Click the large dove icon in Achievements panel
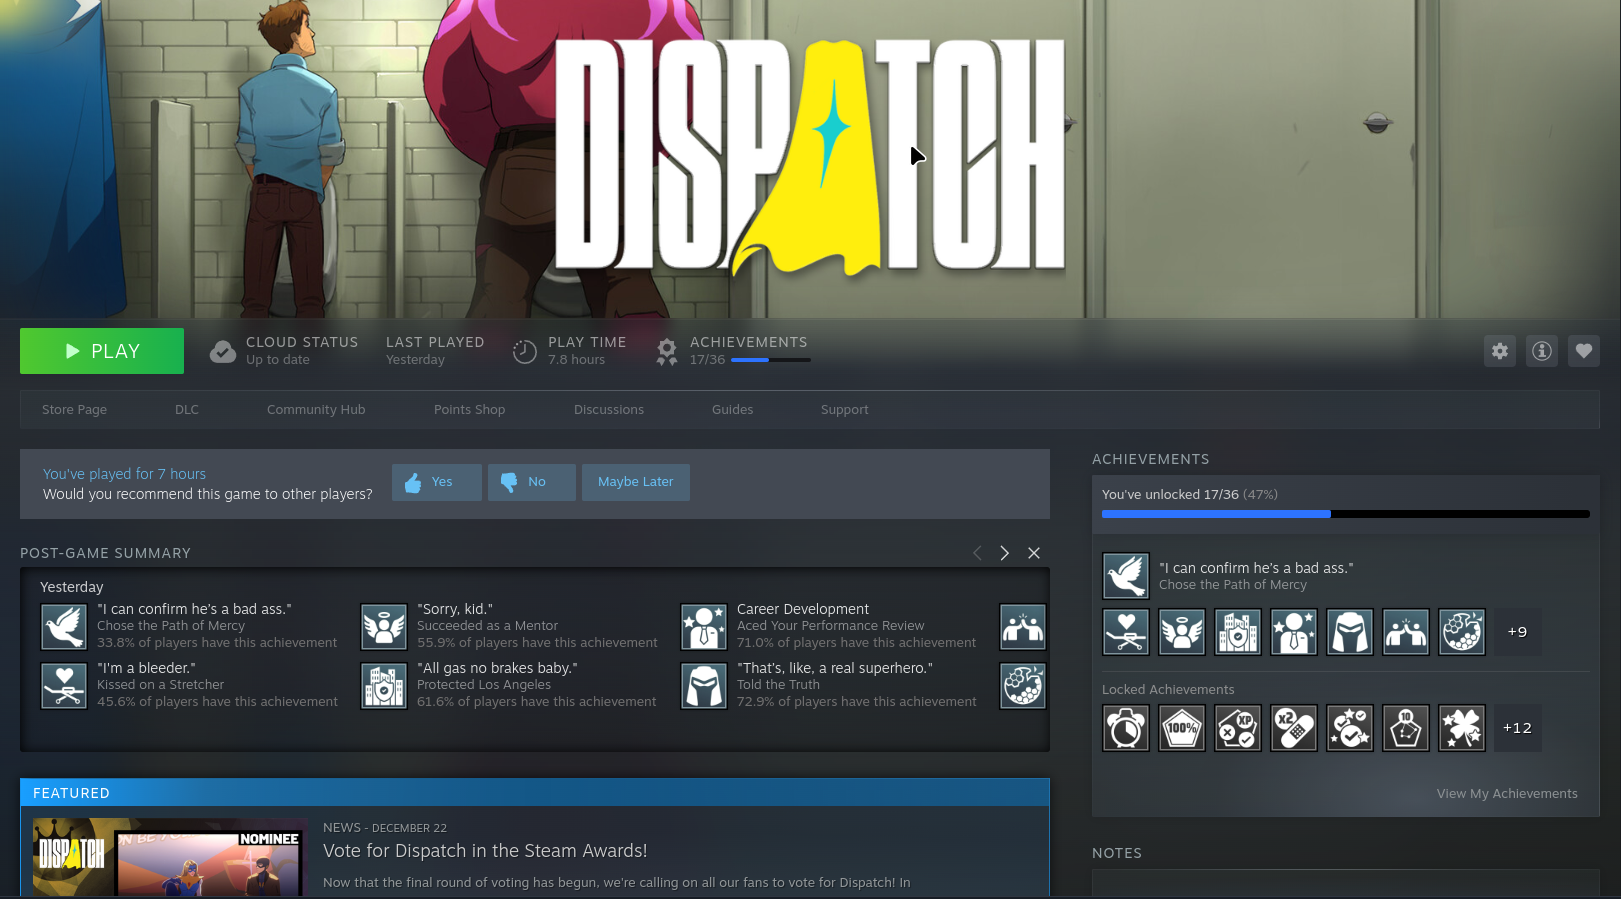1621x899 pixels. click(x=1126, y=576)
